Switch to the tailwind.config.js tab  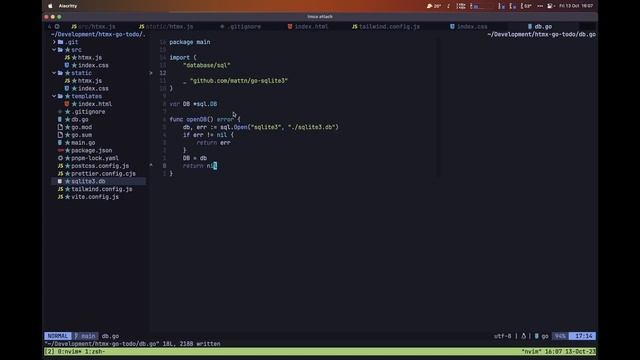click(x=386, y=27)
